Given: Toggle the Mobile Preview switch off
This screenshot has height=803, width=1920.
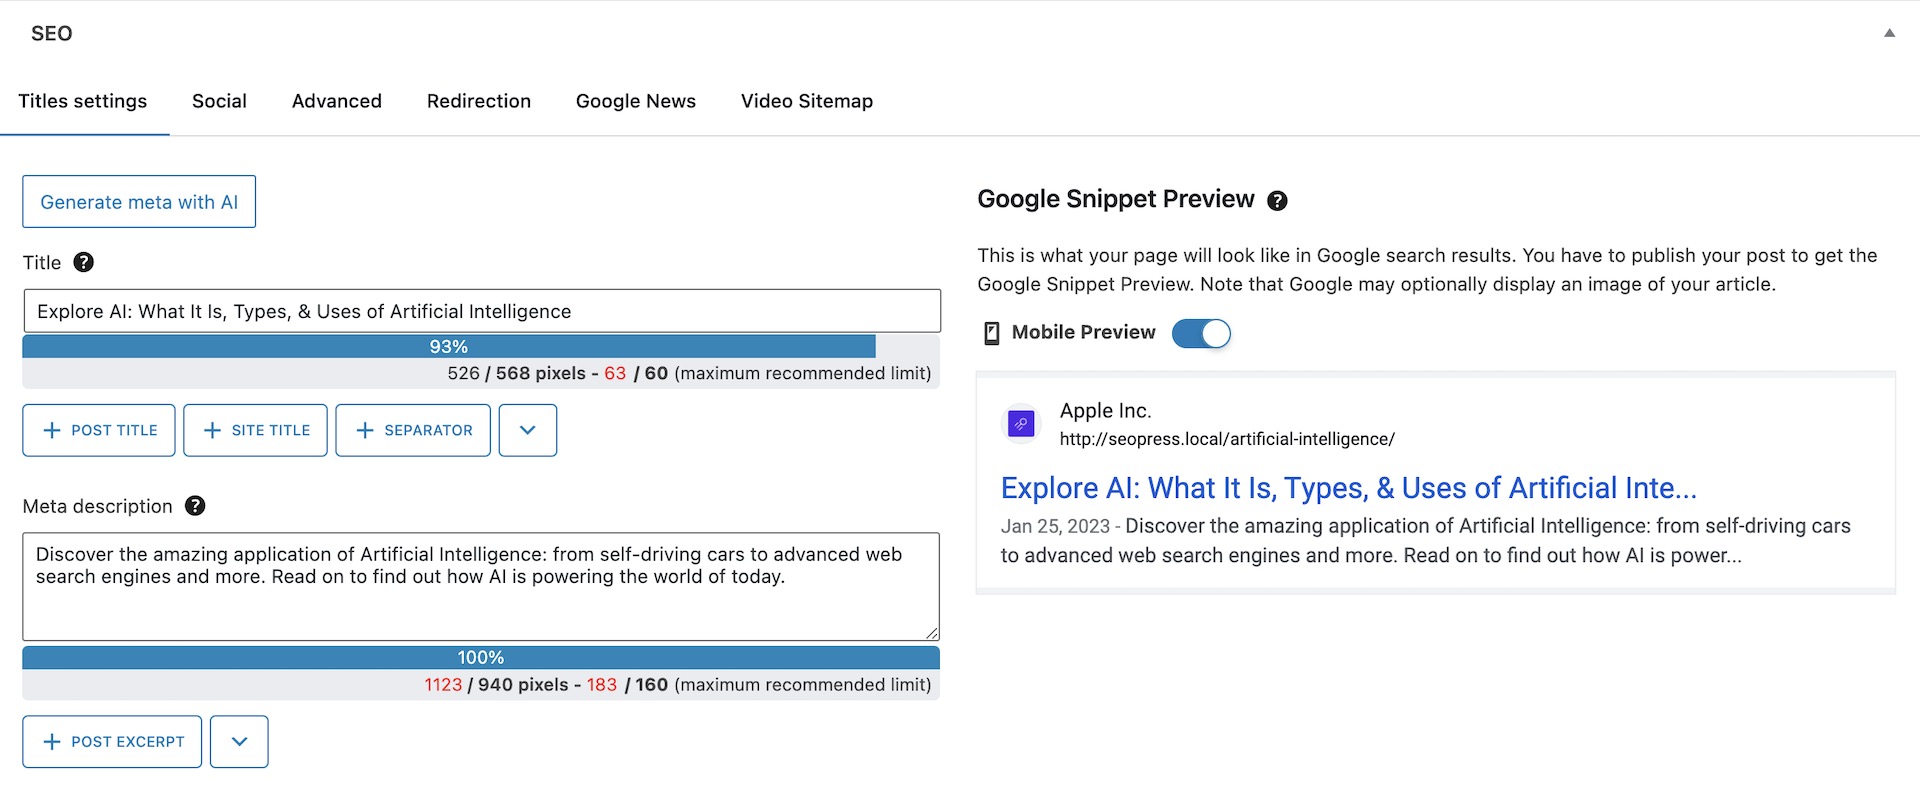Looking at the screenshot, I should click(x=1201, y=333).
